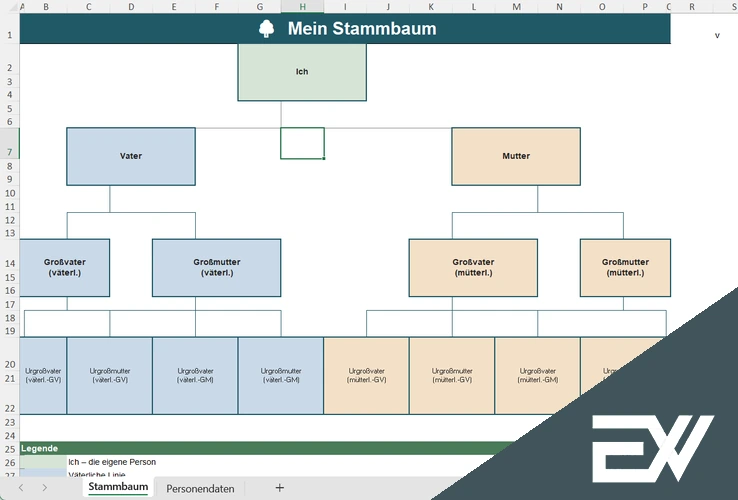Select the orange 'Mutter' box
The image size is (738, 500).
[x=515, y=156]
